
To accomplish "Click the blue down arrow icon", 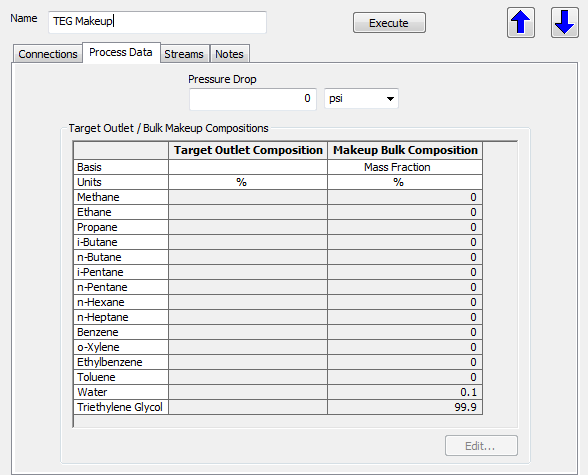I will pyautogui.click(x=564, y=22).
